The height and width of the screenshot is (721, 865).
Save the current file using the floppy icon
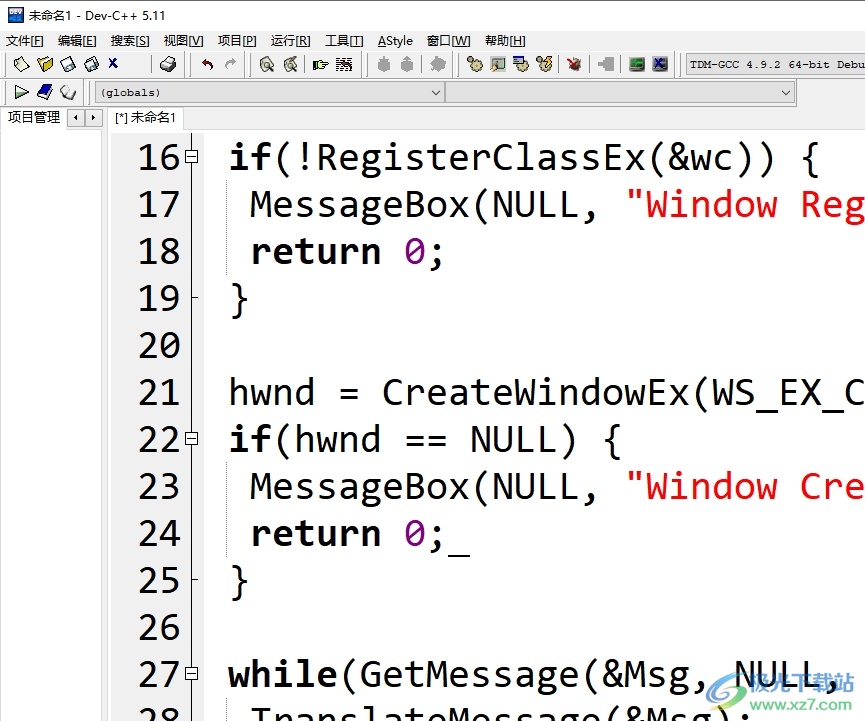[x=68, y=65]
